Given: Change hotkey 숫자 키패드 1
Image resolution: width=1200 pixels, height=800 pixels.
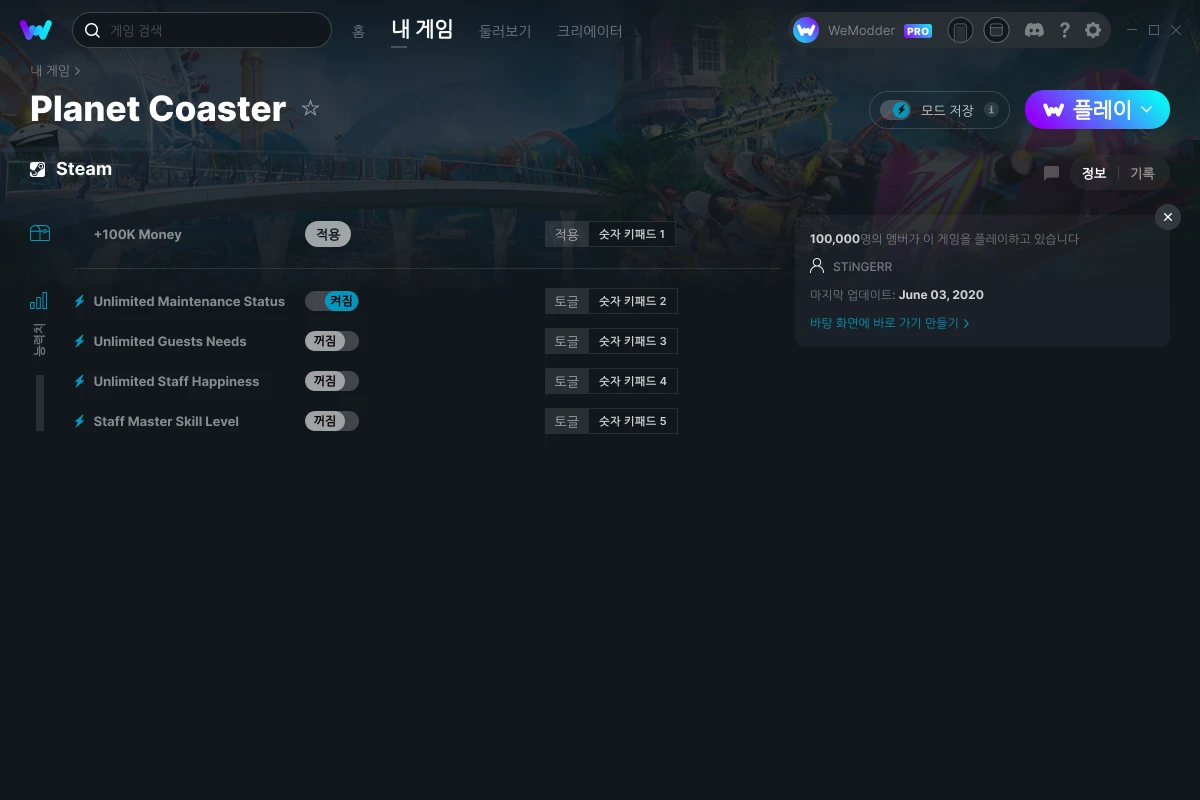Looking at the screenshot, I should coord(632,234).
